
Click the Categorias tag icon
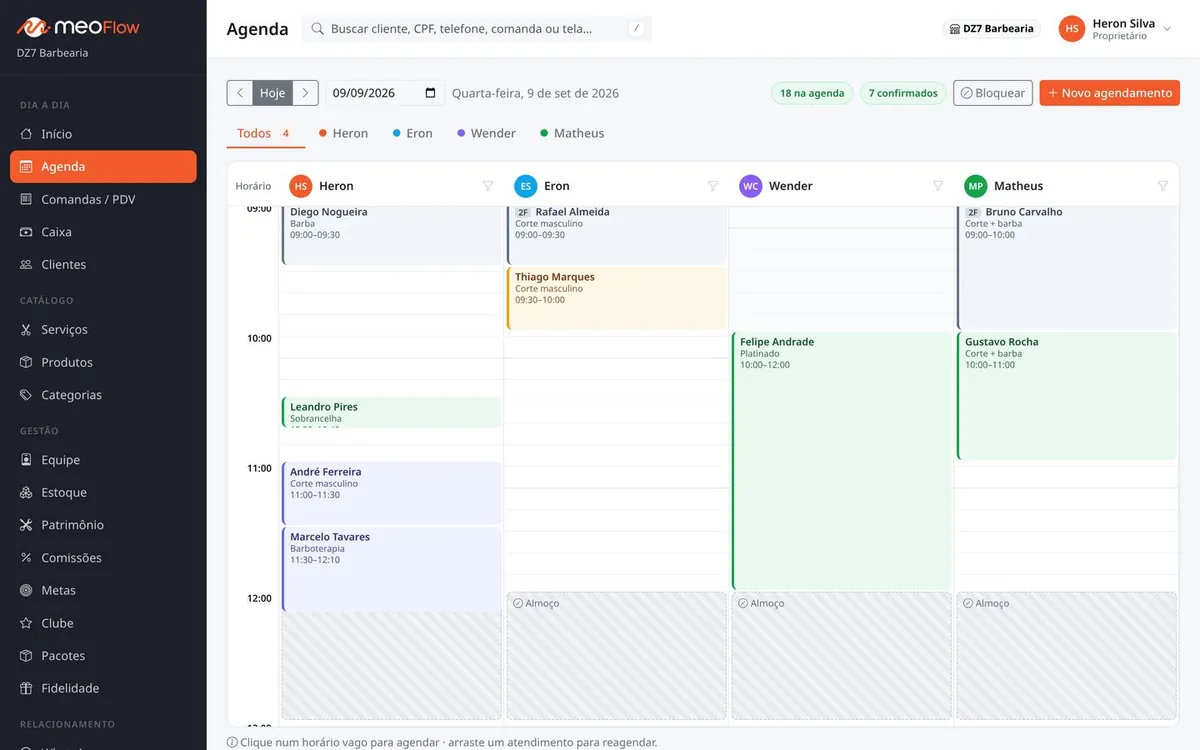[27, 395]
